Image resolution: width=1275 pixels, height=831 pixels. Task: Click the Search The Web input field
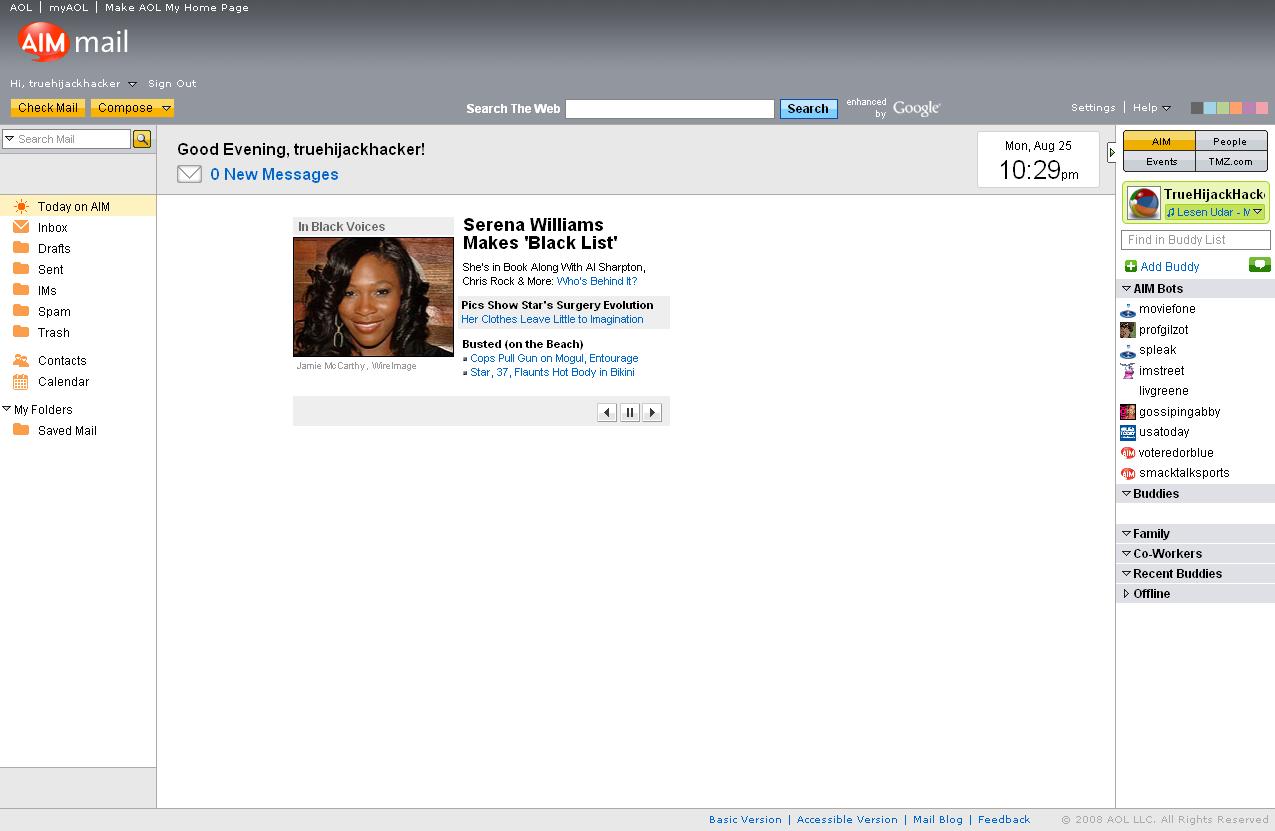click(x=670, y=108)
